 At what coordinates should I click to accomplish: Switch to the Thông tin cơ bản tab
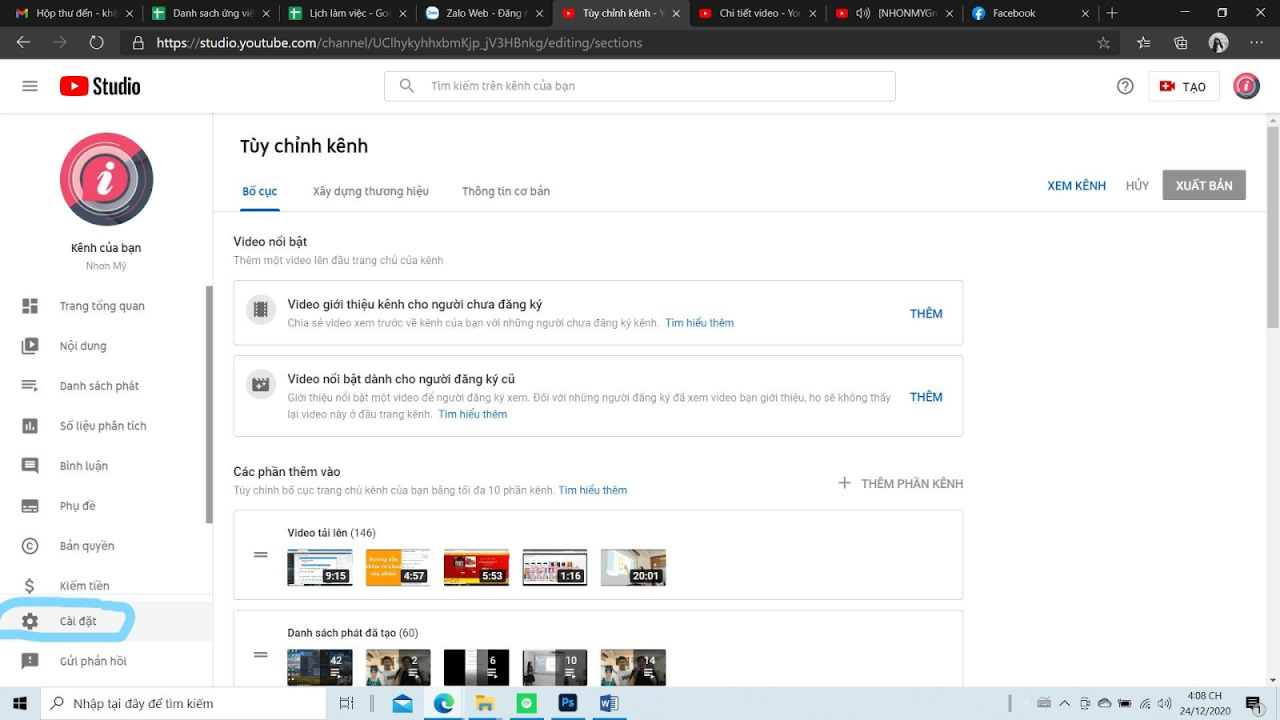[x=506, y=191]
